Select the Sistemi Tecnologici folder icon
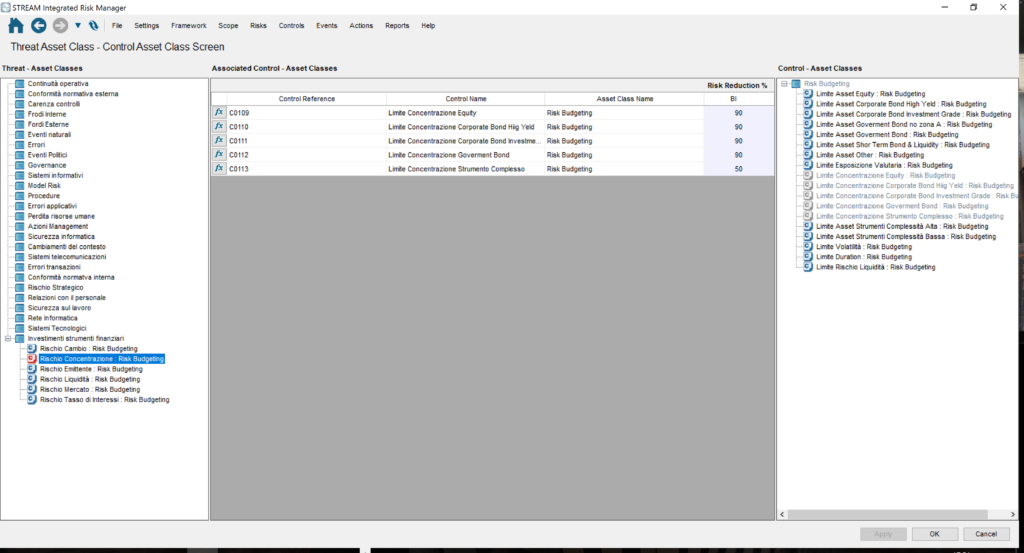Image resolution: width=1024 pixels, height=553 pixels. (20, 328)
